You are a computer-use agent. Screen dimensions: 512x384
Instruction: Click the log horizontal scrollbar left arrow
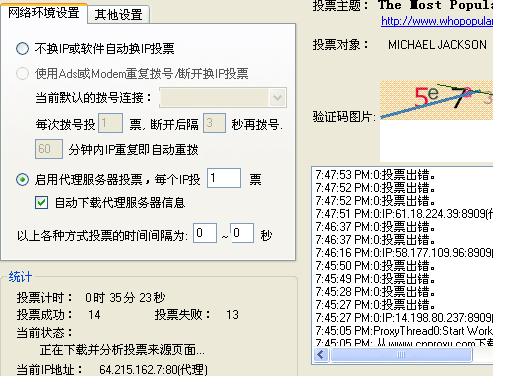321,355
